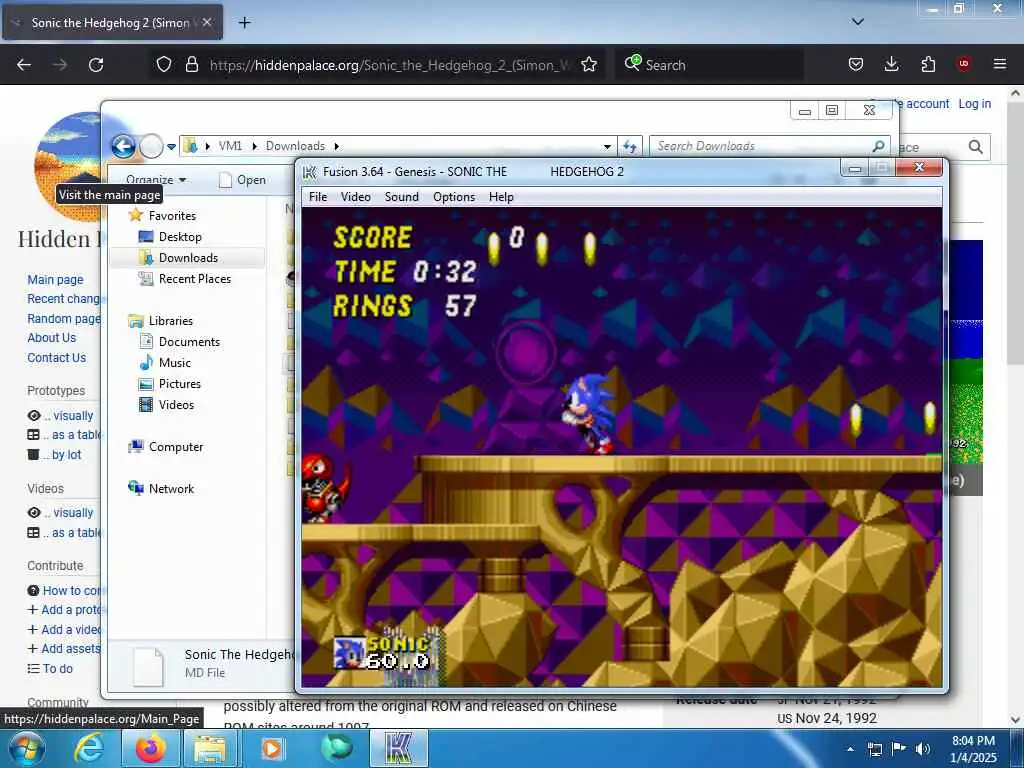Viewport: 1024px width, 768px height.
Task: Refresh the Downloads folder view
Action: pos(630,146)
